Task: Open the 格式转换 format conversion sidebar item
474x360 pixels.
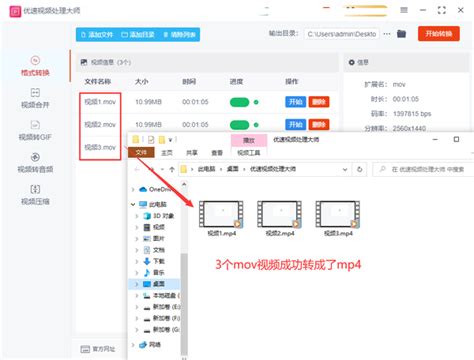Action: click(35, 66)
